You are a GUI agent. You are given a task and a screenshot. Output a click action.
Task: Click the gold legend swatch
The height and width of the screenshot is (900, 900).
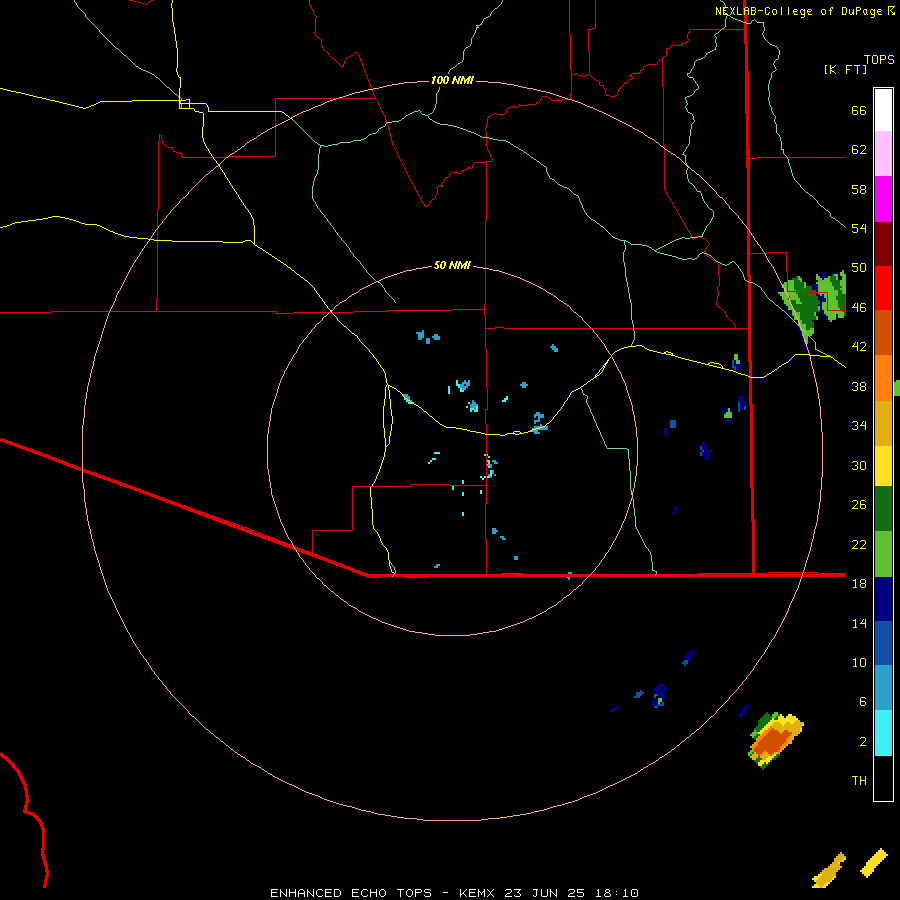click(883, 423)
